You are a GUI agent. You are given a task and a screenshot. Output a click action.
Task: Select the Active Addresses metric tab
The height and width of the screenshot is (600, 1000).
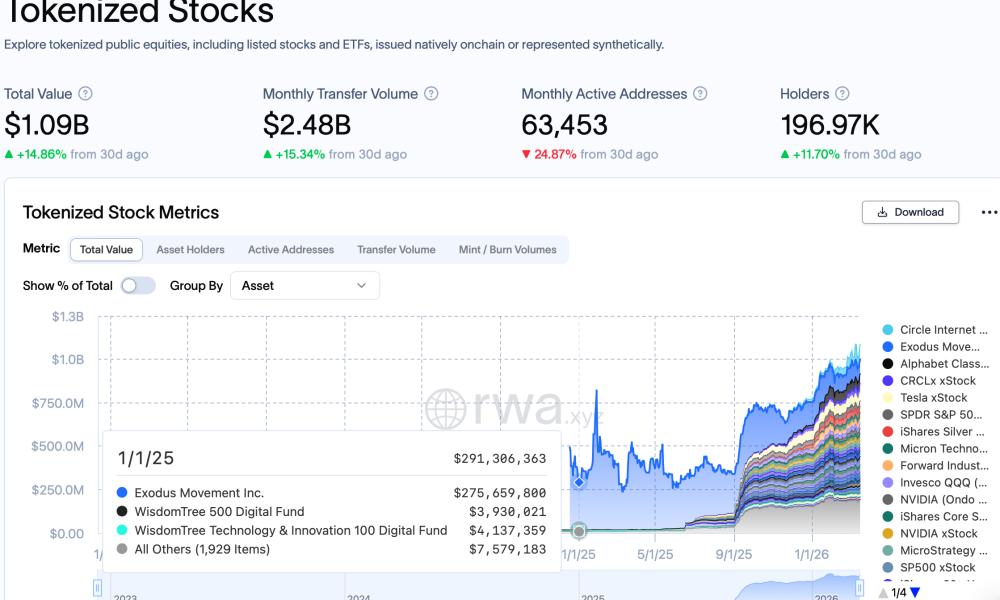point(291,250)
